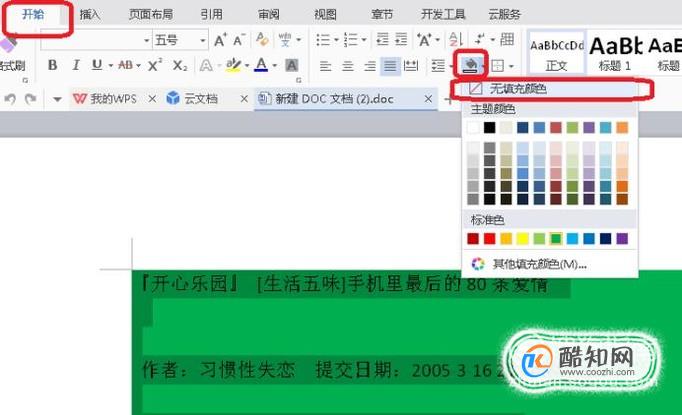This screenshot has height=415, width=682.
Task: Set paragraph to align right
Action: point(370,66)
